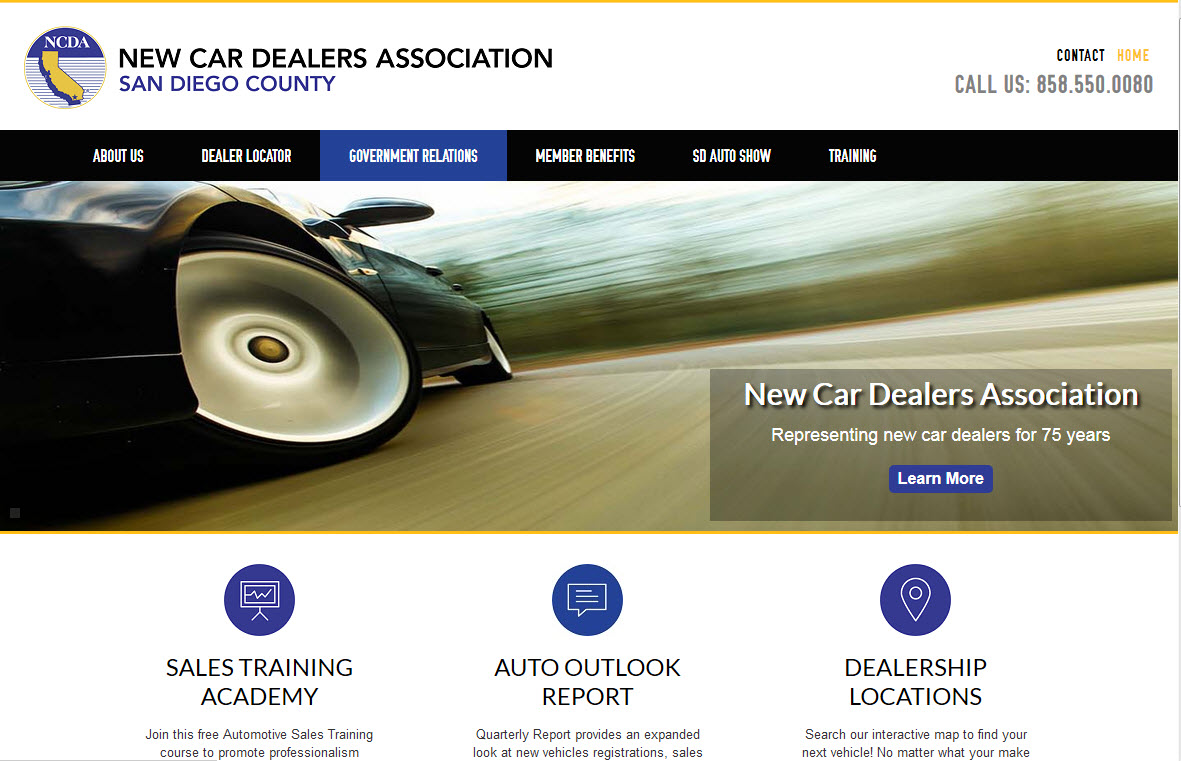Open the Training menu item
The image size is (1181, 761).
click(852, 155)
